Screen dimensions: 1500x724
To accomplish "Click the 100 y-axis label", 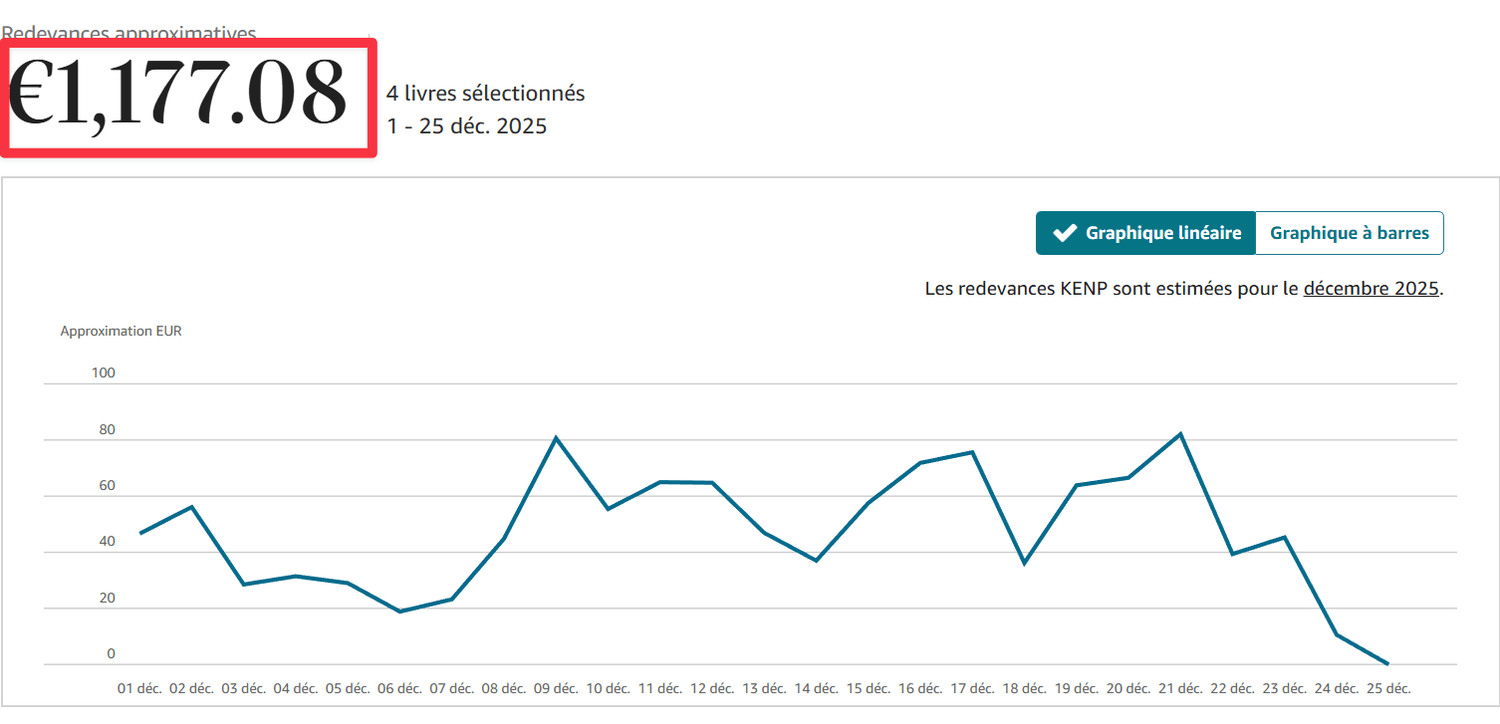I will click(x=104, y=373).
